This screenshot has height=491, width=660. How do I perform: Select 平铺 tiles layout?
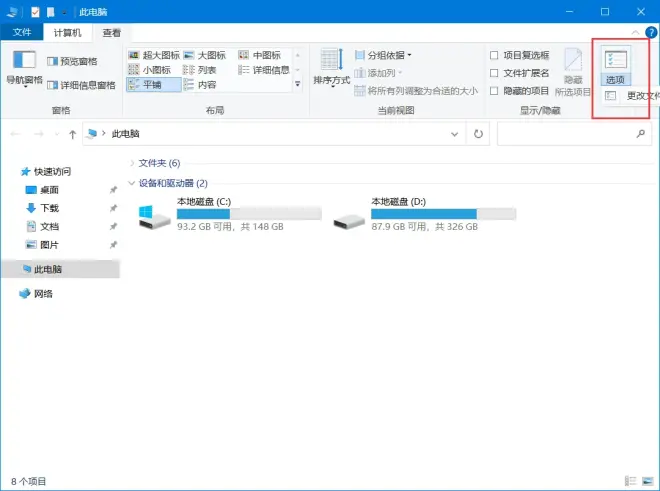154,85
